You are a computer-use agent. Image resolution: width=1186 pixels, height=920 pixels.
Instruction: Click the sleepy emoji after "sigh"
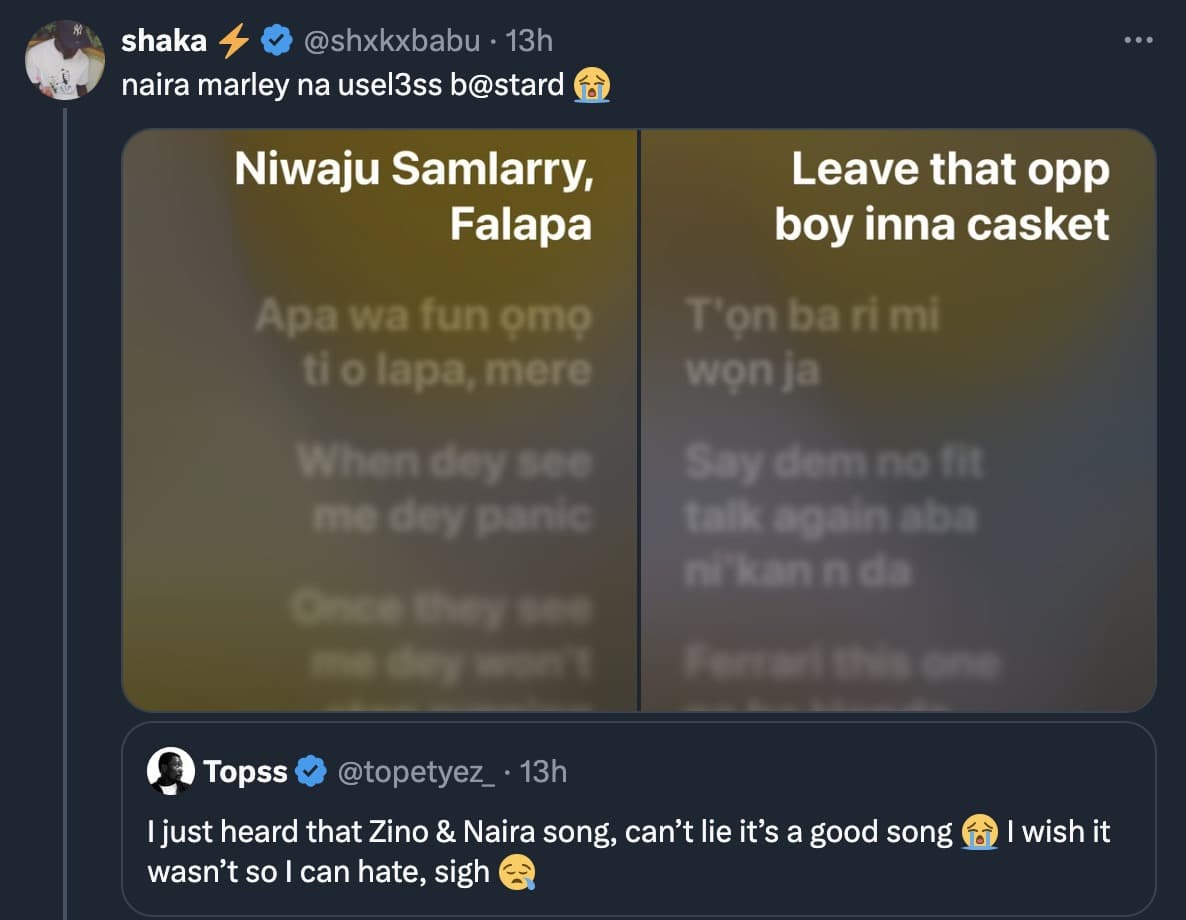tap(517, 872)
